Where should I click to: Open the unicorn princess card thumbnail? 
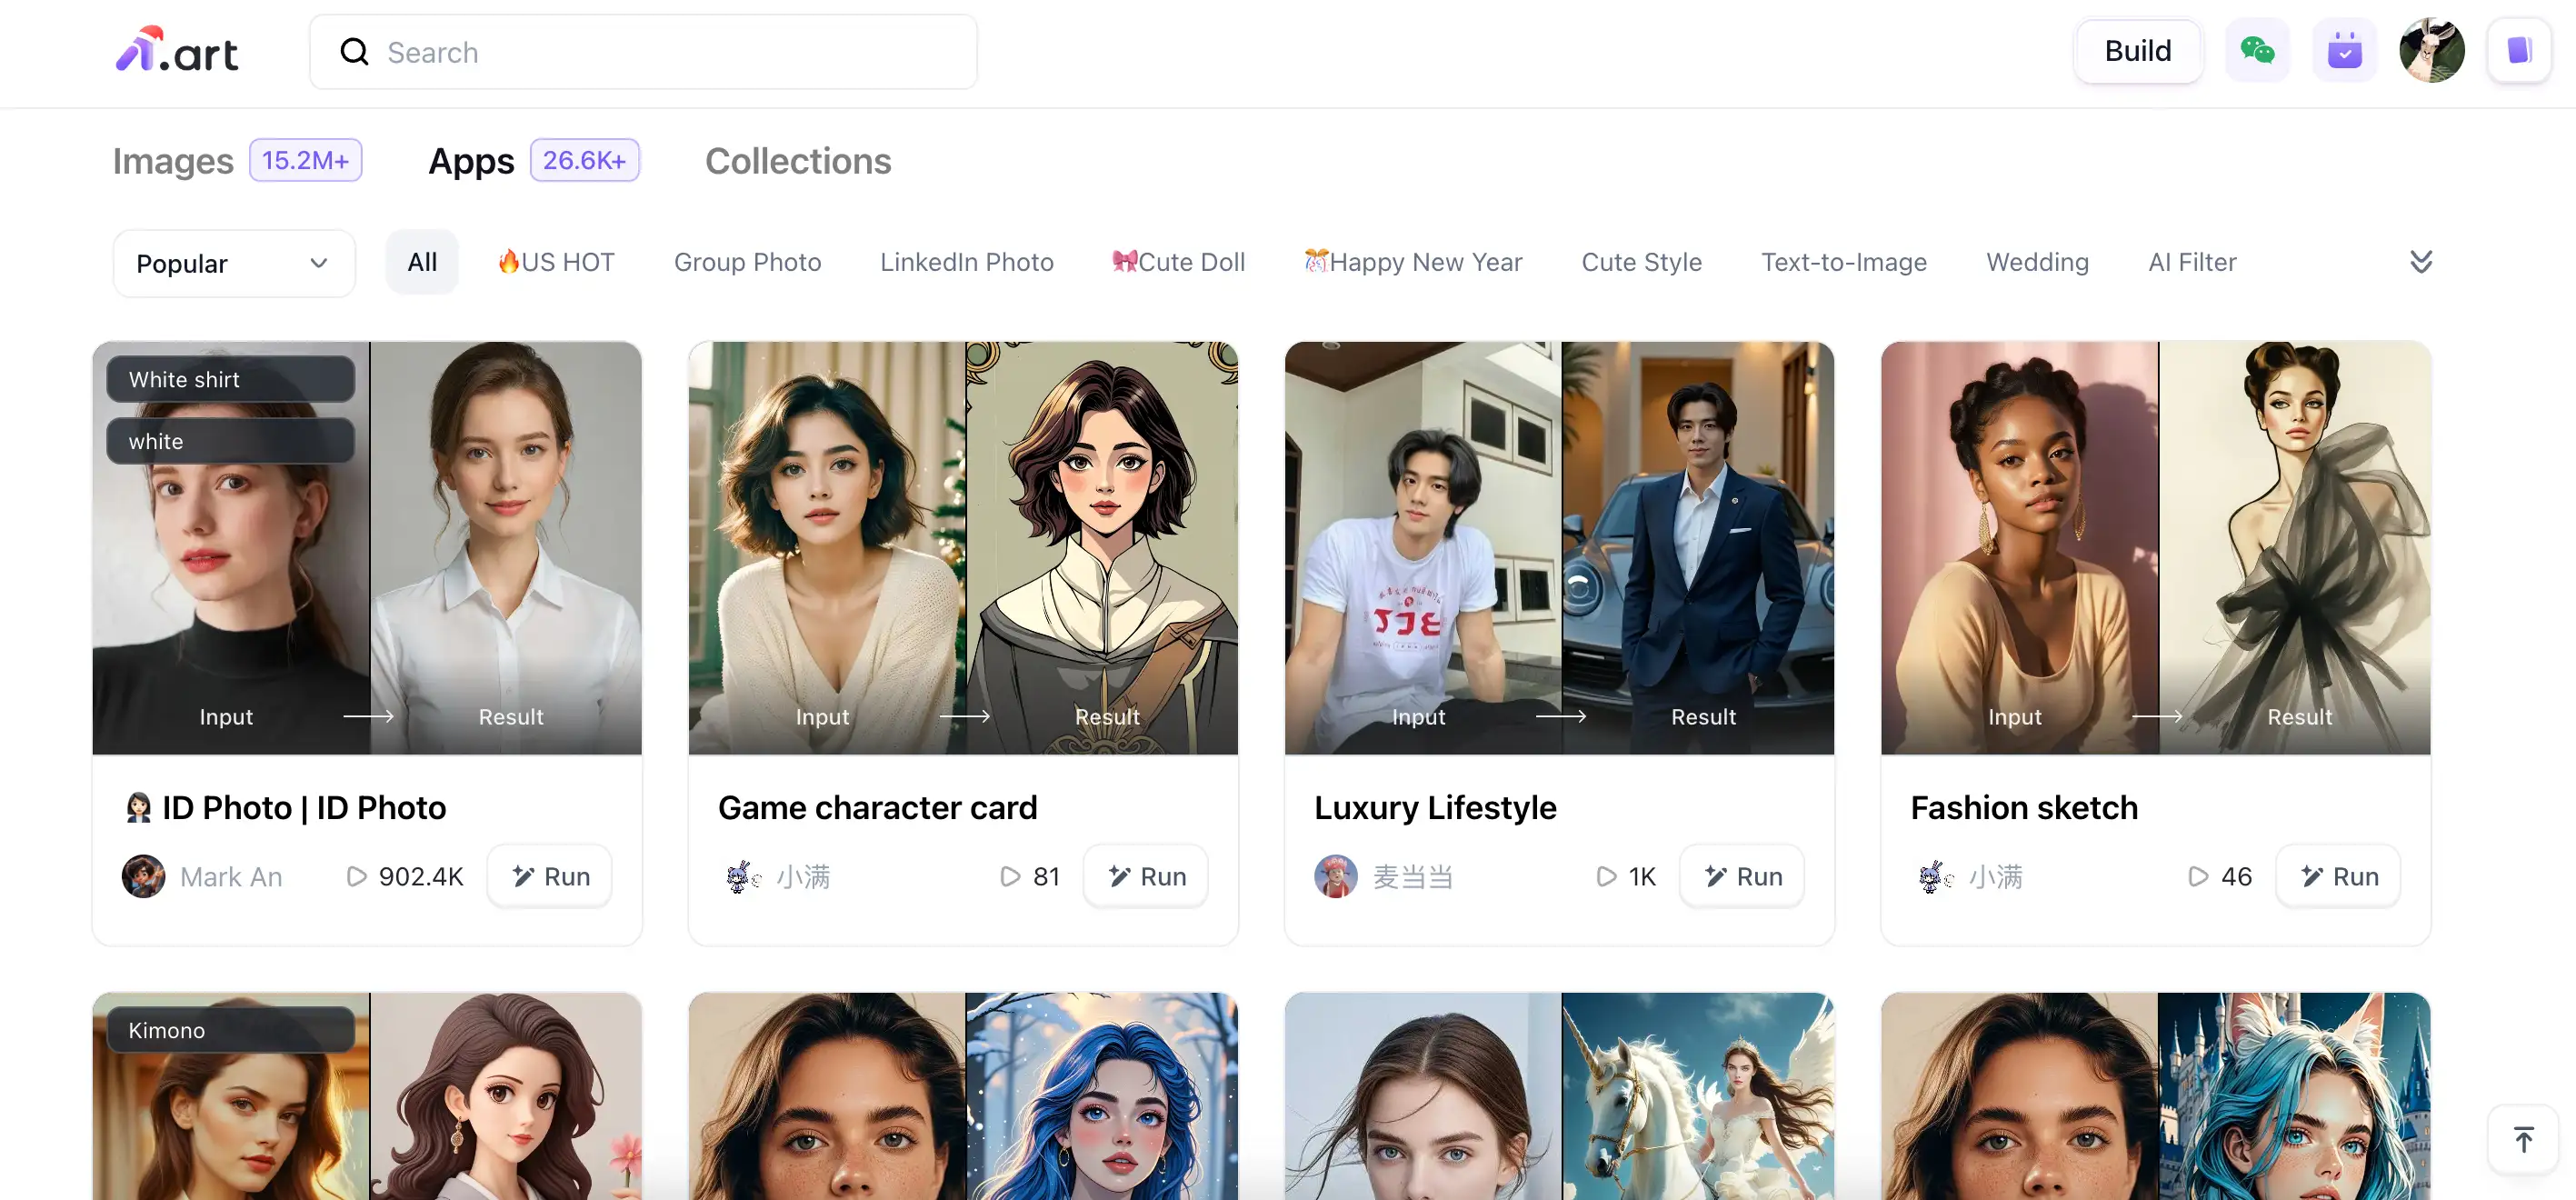point(1559,1097)
